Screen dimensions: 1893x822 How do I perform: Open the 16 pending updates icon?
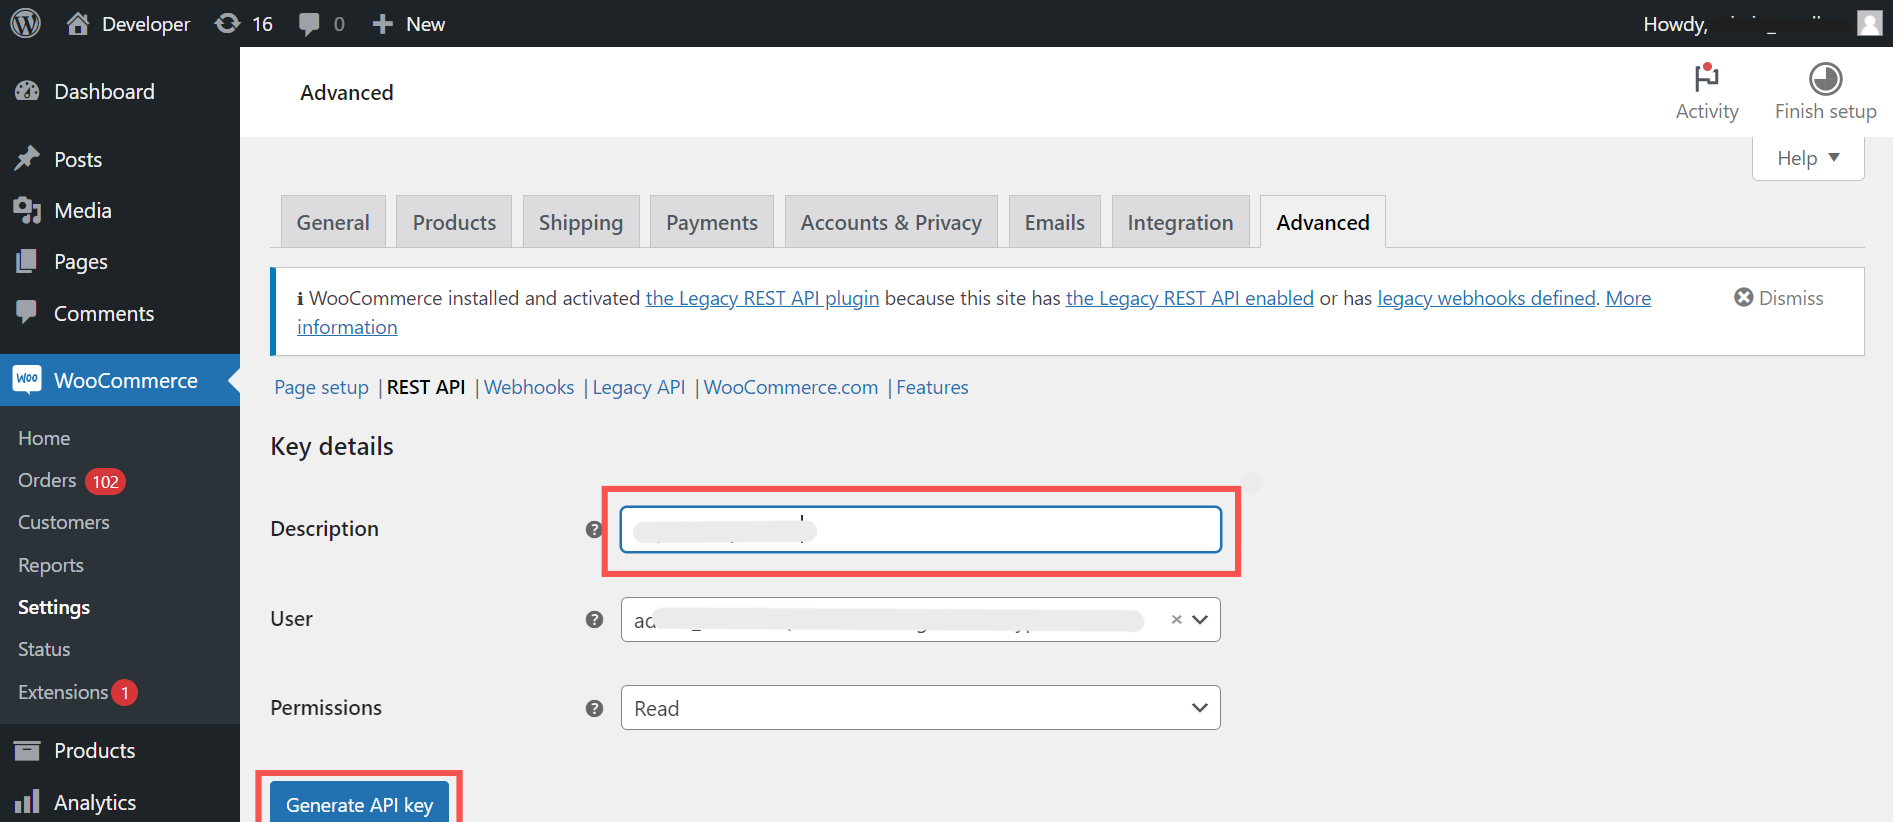pos(244,24)
